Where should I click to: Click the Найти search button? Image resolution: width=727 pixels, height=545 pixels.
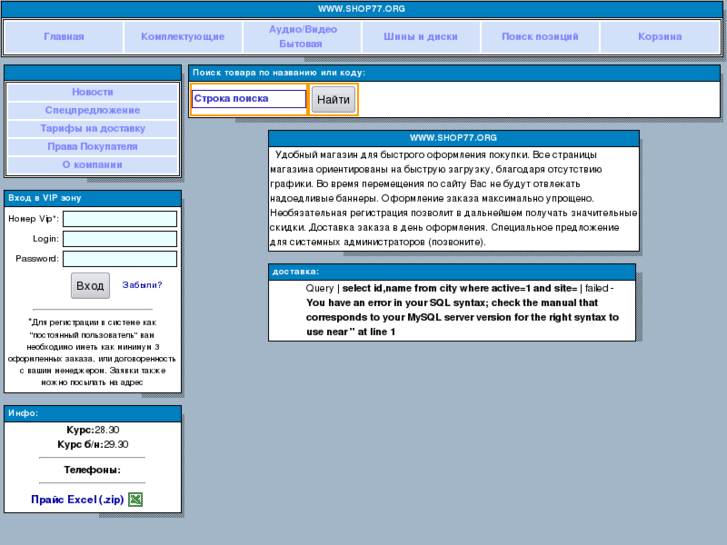pos(333,99)
